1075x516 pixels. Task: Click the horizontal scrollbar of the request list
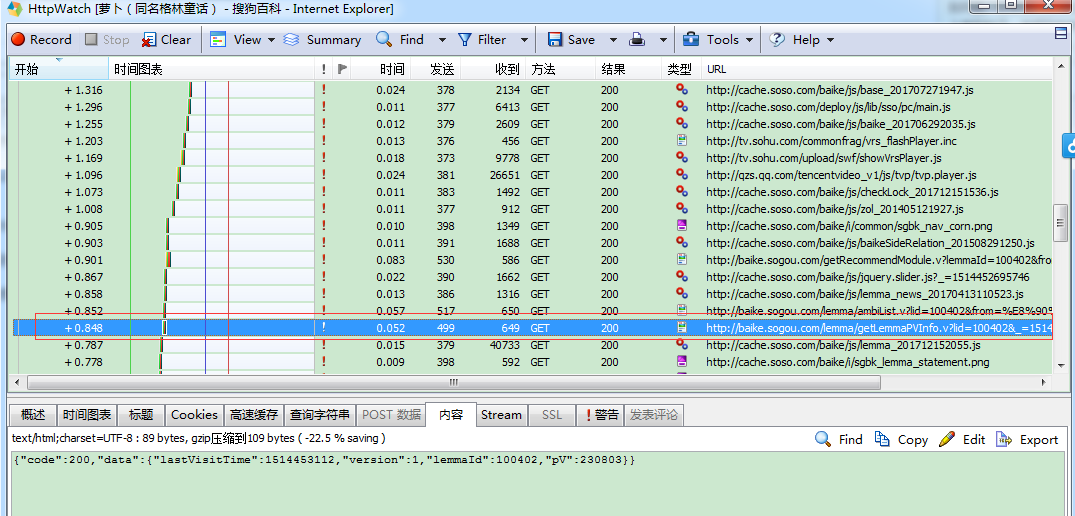453,382
